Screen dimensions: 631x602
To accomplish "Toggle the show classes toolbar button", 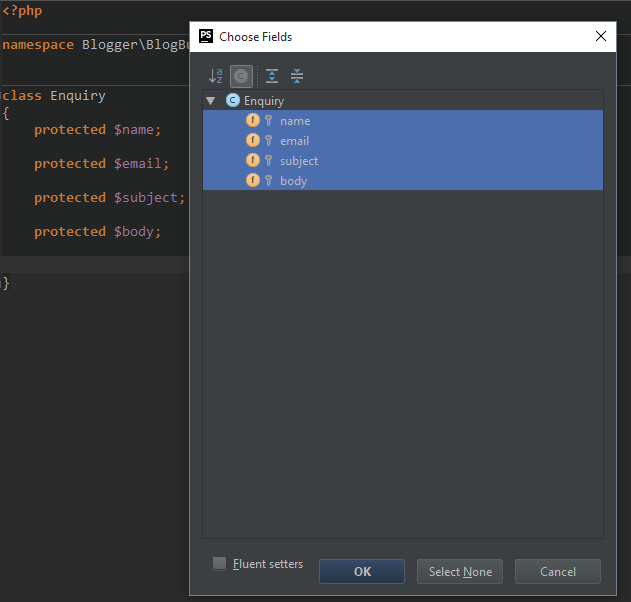I will pos(241,76).
